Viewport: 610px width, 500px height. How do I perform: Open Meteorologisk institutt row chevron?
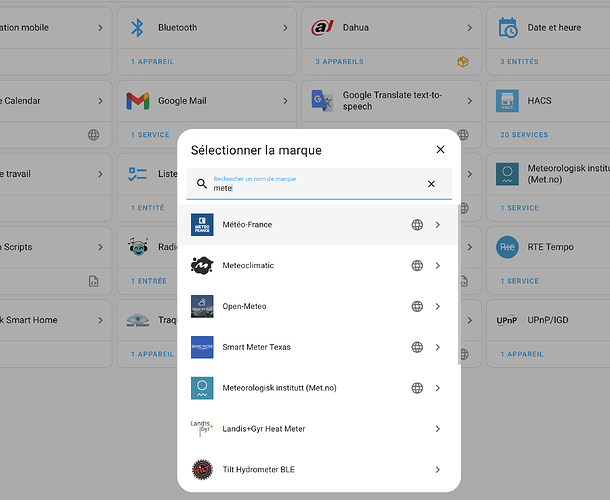[438, 388]
